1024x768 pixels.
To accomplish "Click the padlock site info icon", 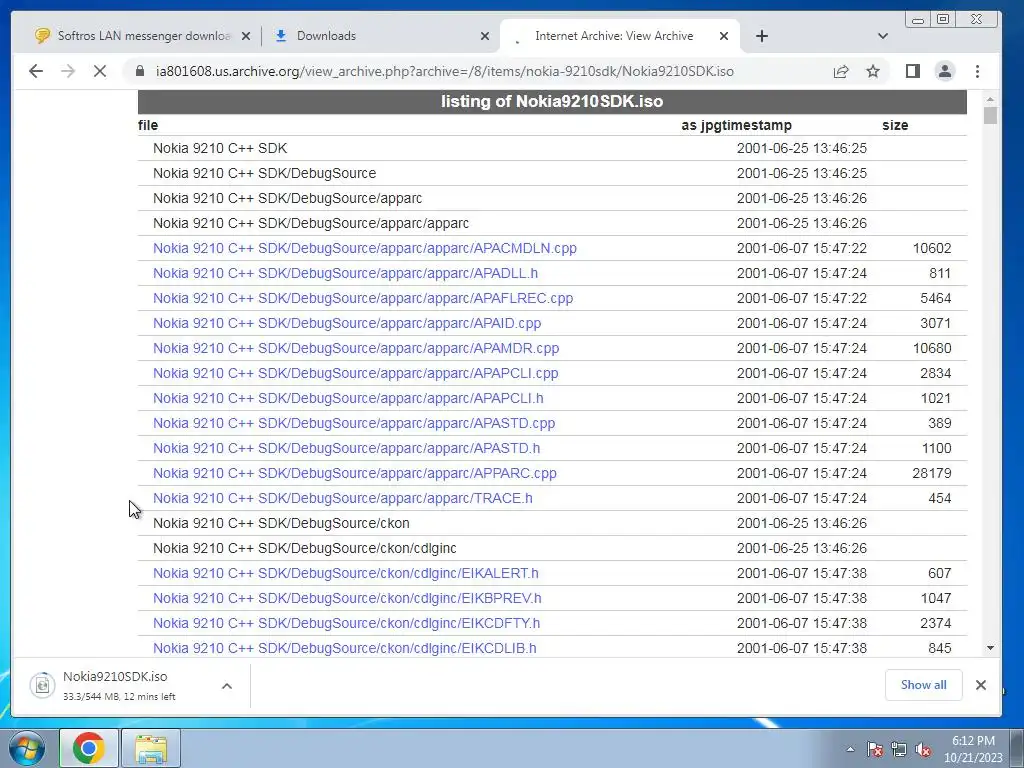I will pos(140,71).
